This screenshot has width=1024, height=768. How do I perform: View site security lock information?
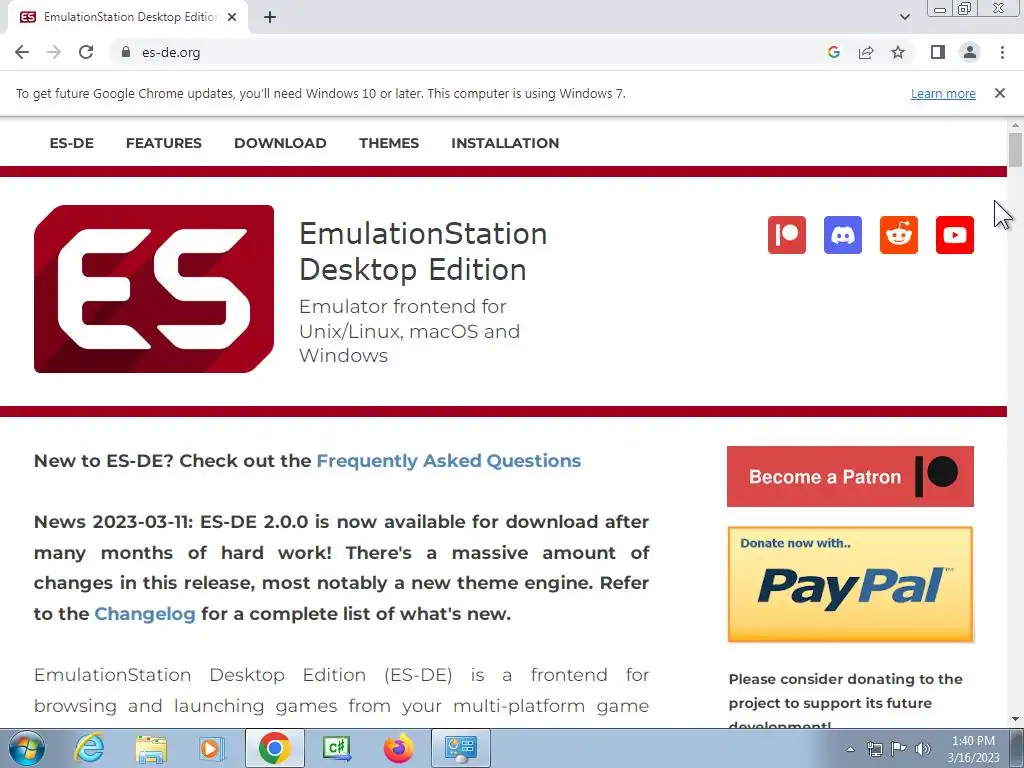[x=126, y=52]
